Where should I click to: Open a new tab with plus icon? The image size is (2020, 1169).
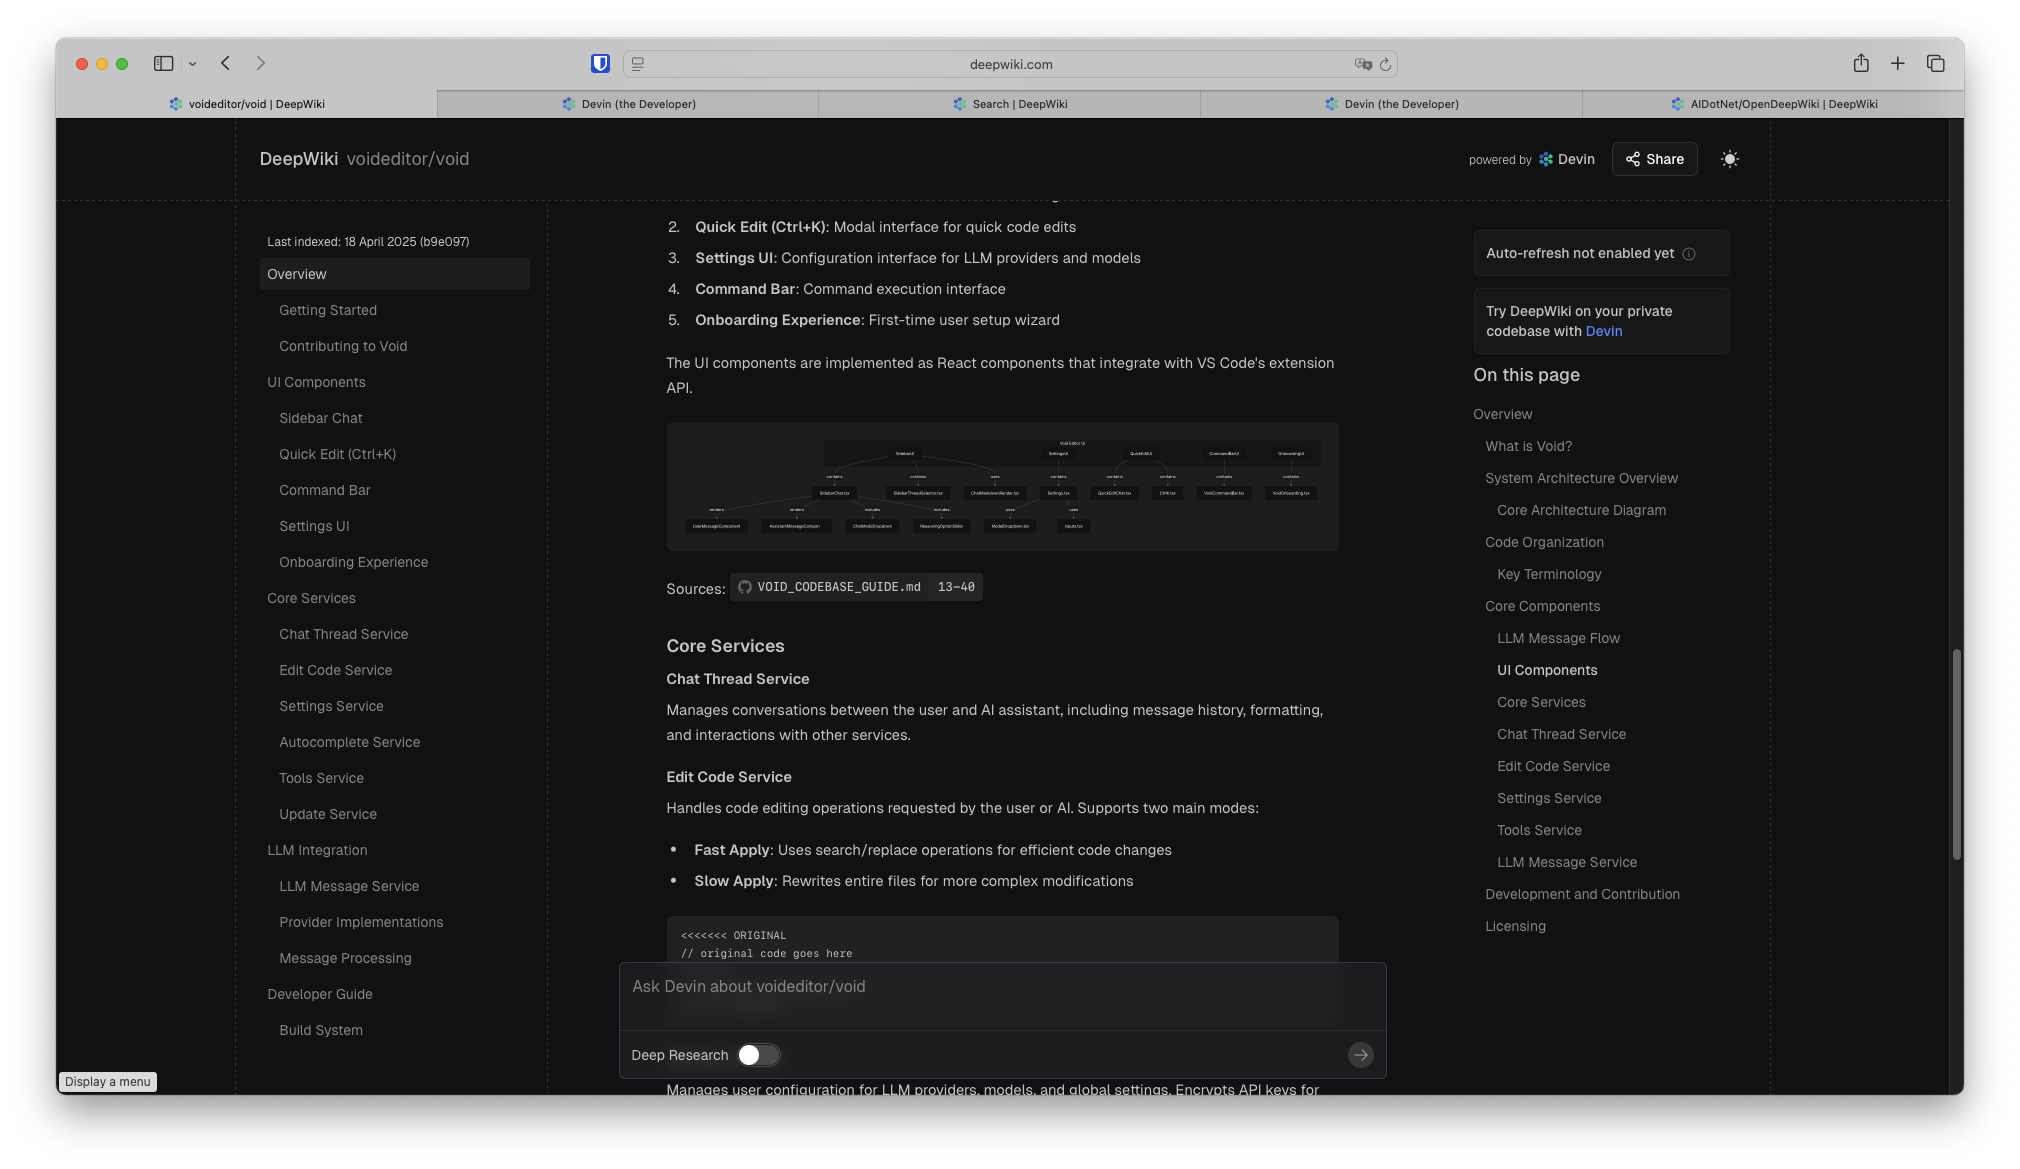point(1897,63)
